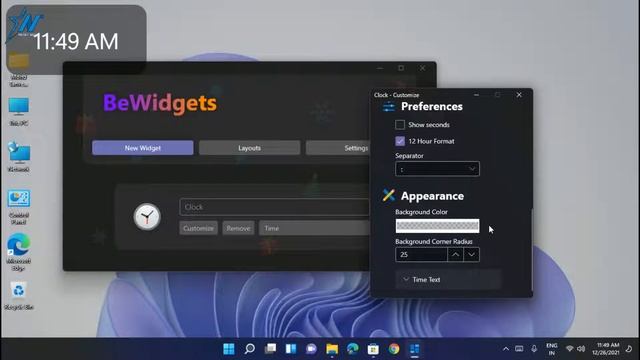The image size is (640, 360).
Task: Open the Settings tab in BeWidgets
Action: click(338, 148)
